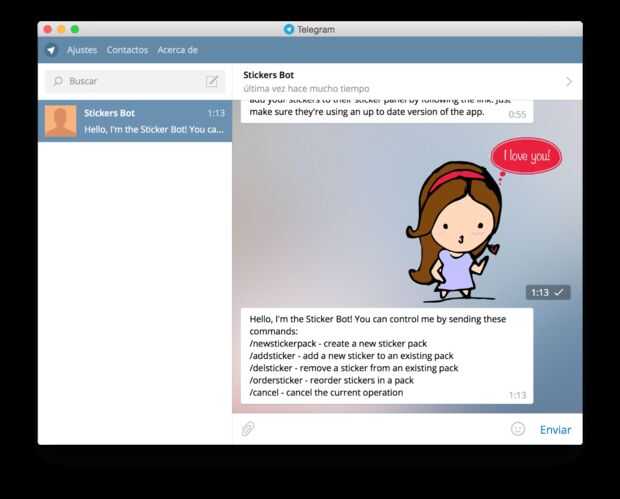Attach a file with the paperclip icon

248,429
